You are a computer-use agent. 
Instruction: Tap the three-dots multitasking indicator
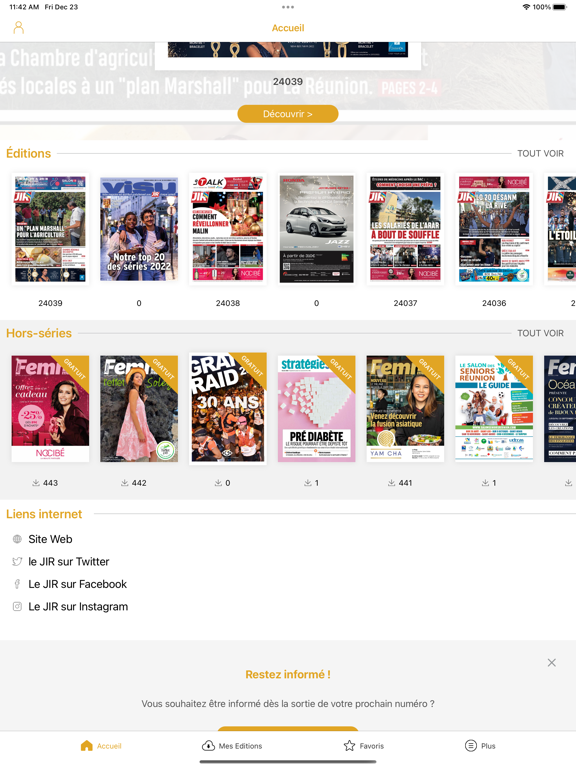coord(288,7)
